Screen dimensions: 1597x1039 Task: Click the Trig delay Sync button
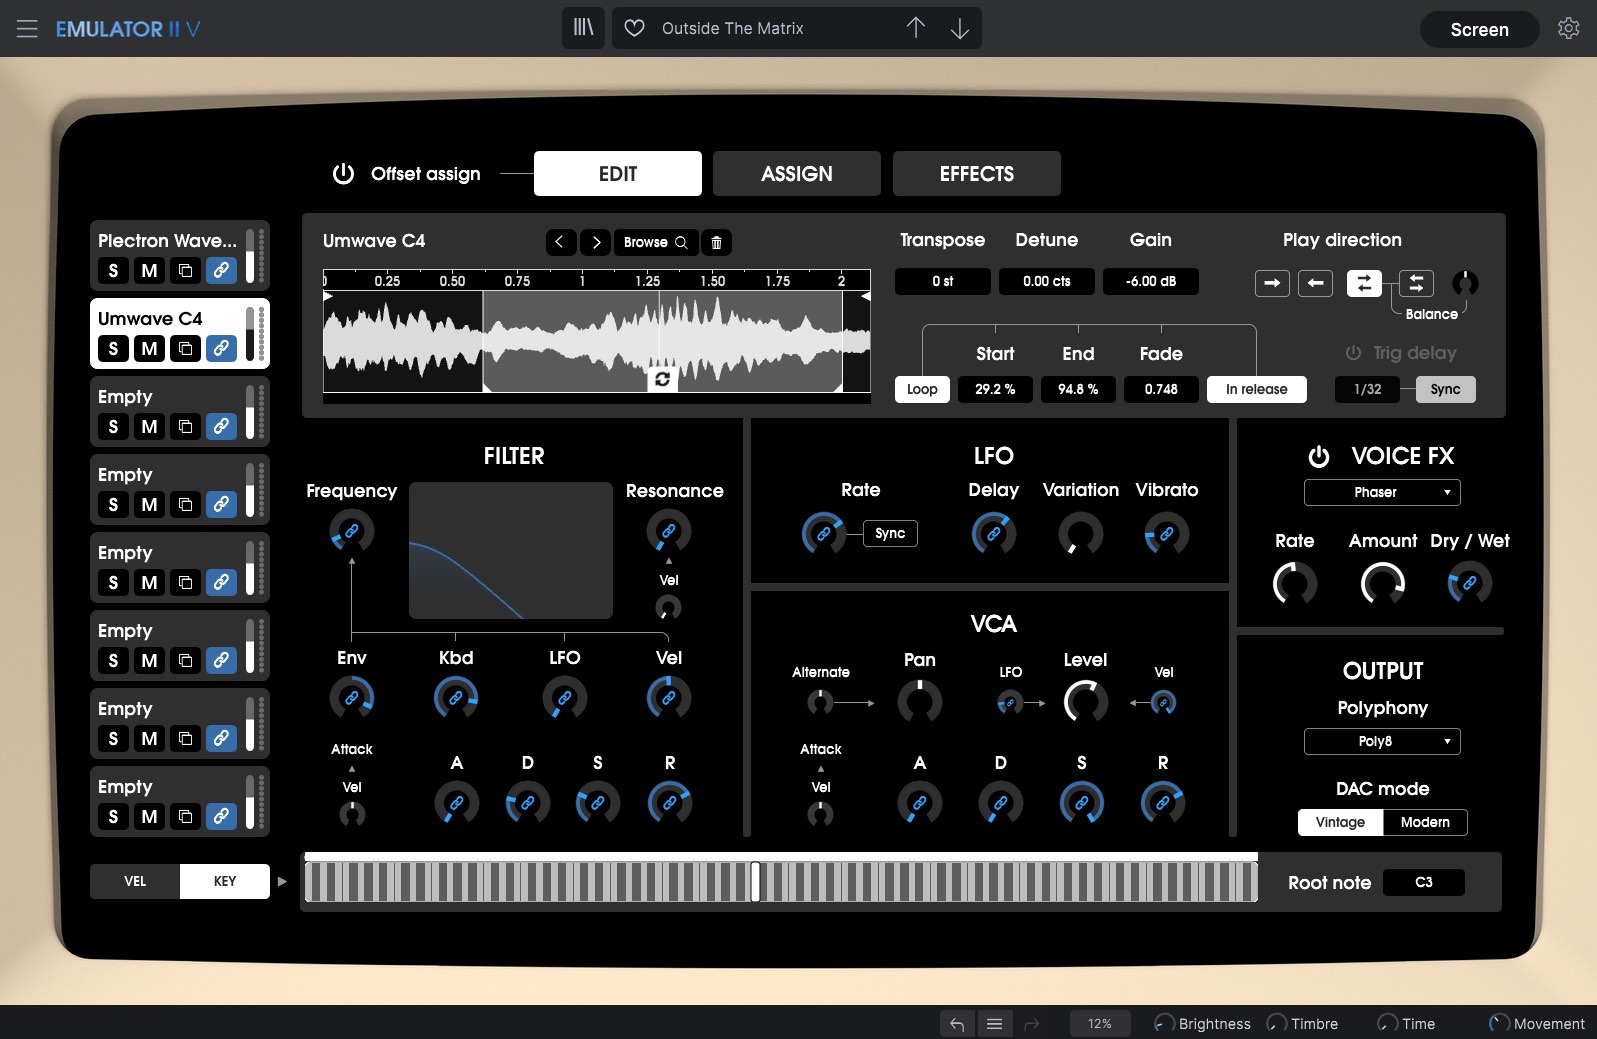(1445, 389)
